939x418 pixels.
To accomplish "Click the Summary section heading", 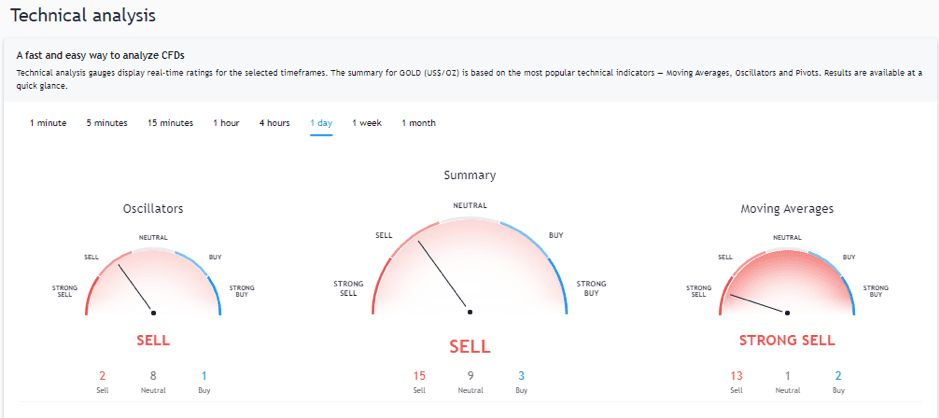I will point(469,175).
